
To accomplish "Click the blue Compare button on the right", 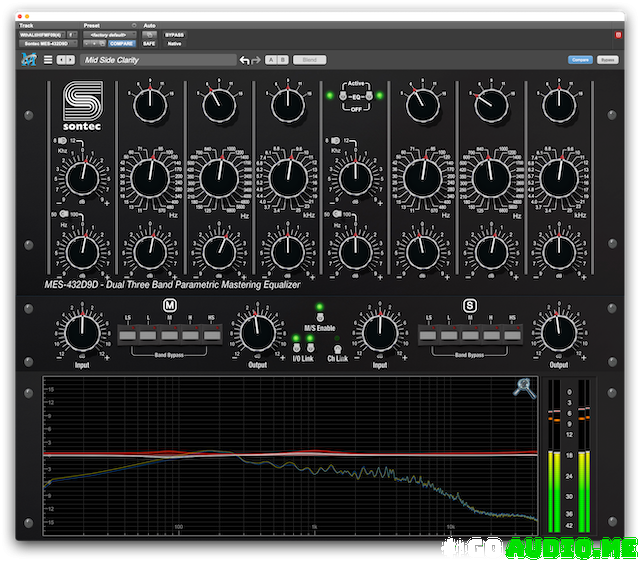I will tap(579, 60).
